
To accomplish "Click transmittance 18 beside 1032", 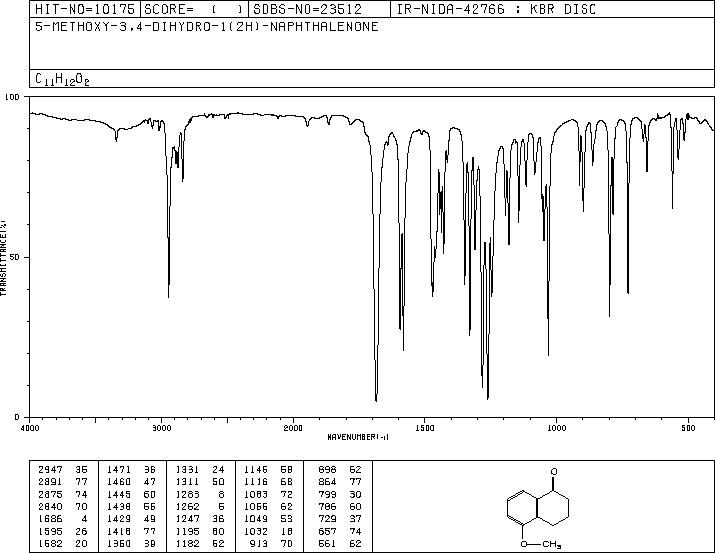I will [x=287, y=532].
